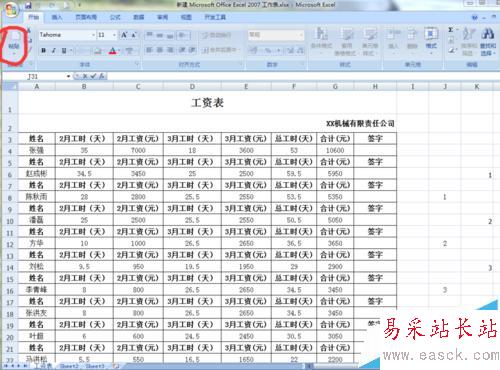Toggle Italic formatting
Image resolution: width=500 pixels, height=370 pixels.
(x=54, y=51)
